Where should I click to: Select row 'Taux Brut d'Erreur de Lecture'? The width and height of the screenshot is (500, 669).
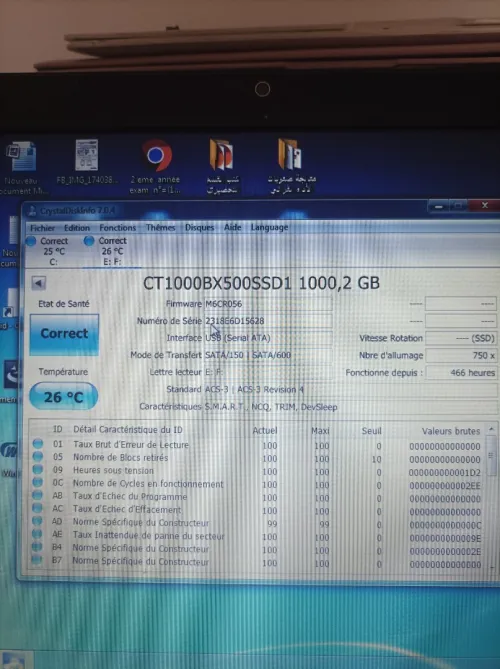(x=258, y=445)
